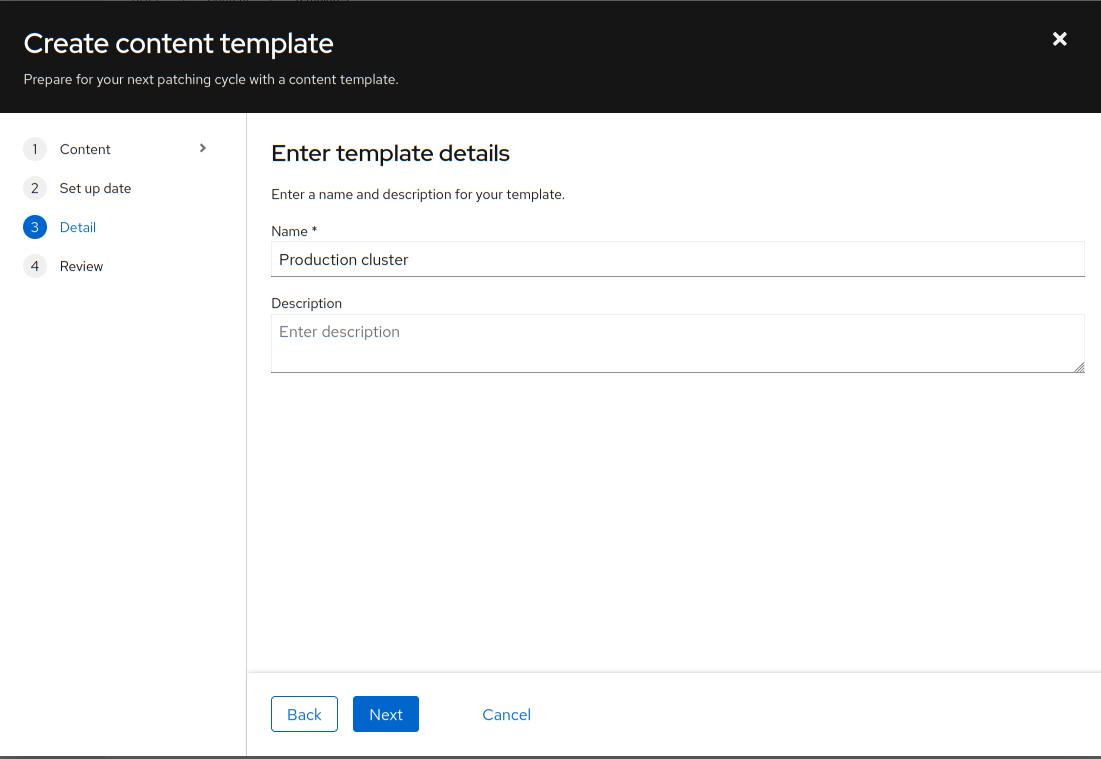
Task: Click the step 4 number badge
Action: pos(35,266)
